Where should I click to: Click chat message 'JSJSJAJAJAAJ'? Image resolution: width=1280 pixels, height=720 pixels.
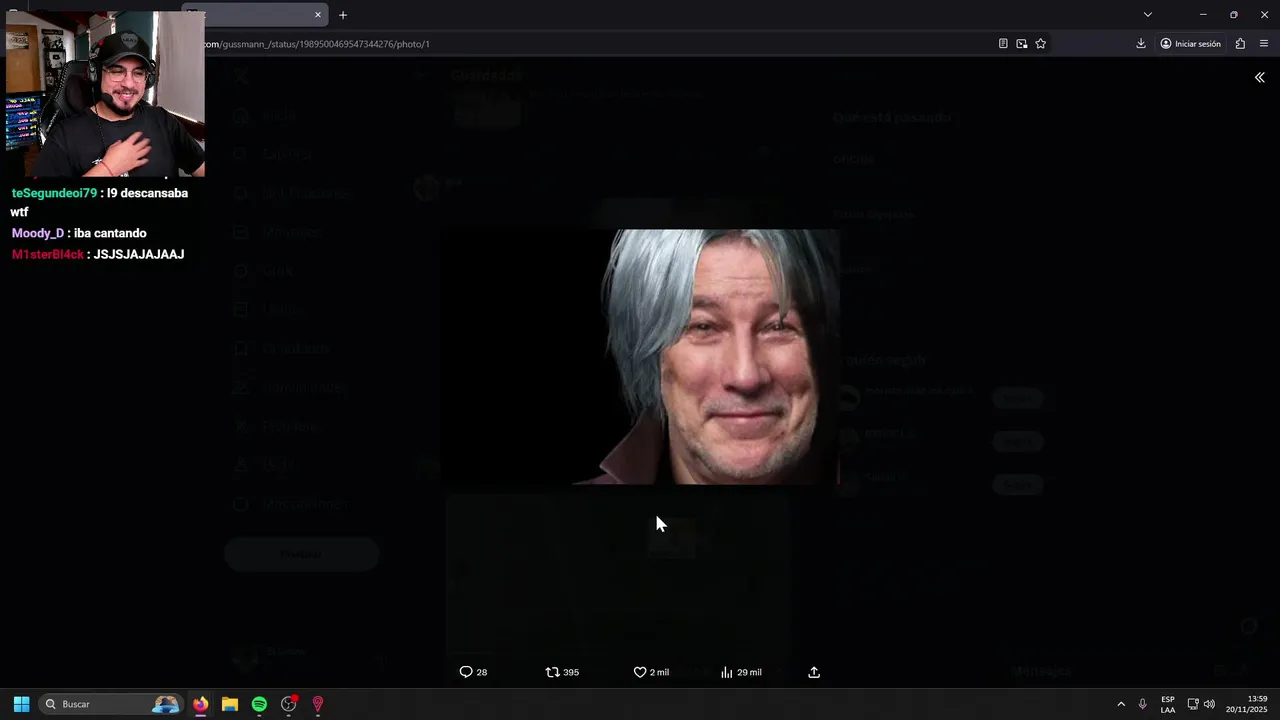[139, 254]
